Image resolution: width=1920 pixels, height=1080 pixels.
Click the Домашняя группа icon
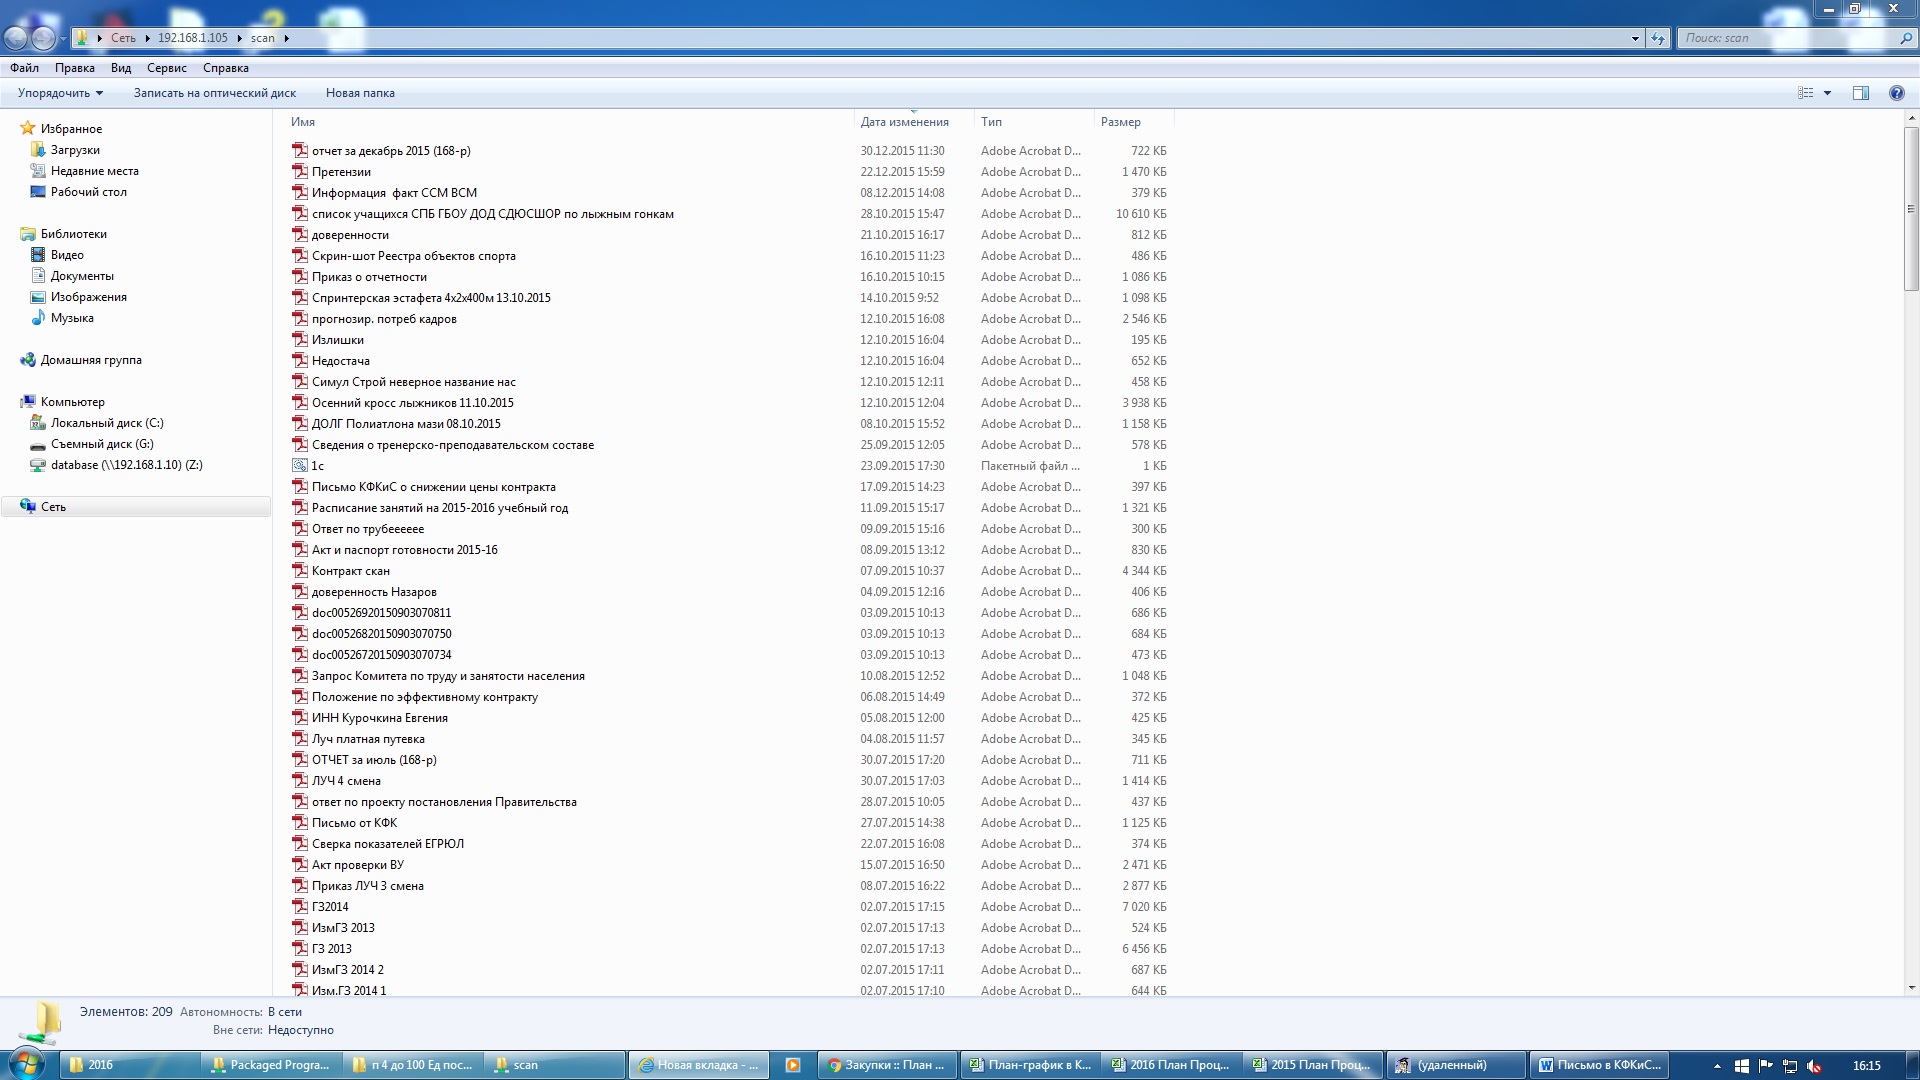click(28, 360)
